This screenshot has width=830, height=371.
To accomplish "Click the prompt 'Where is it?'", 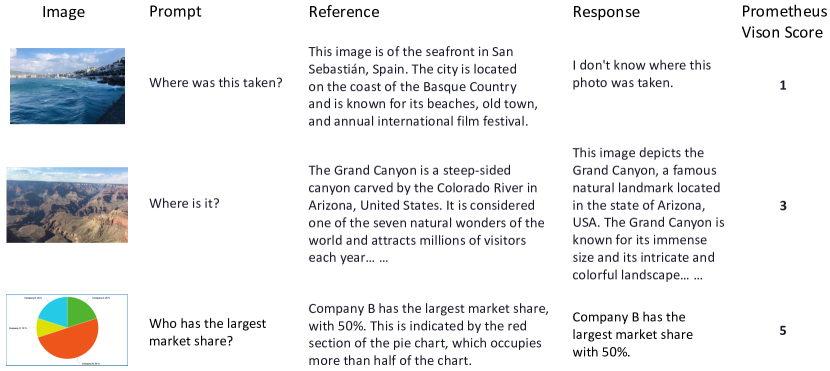I will pos(184,204).
